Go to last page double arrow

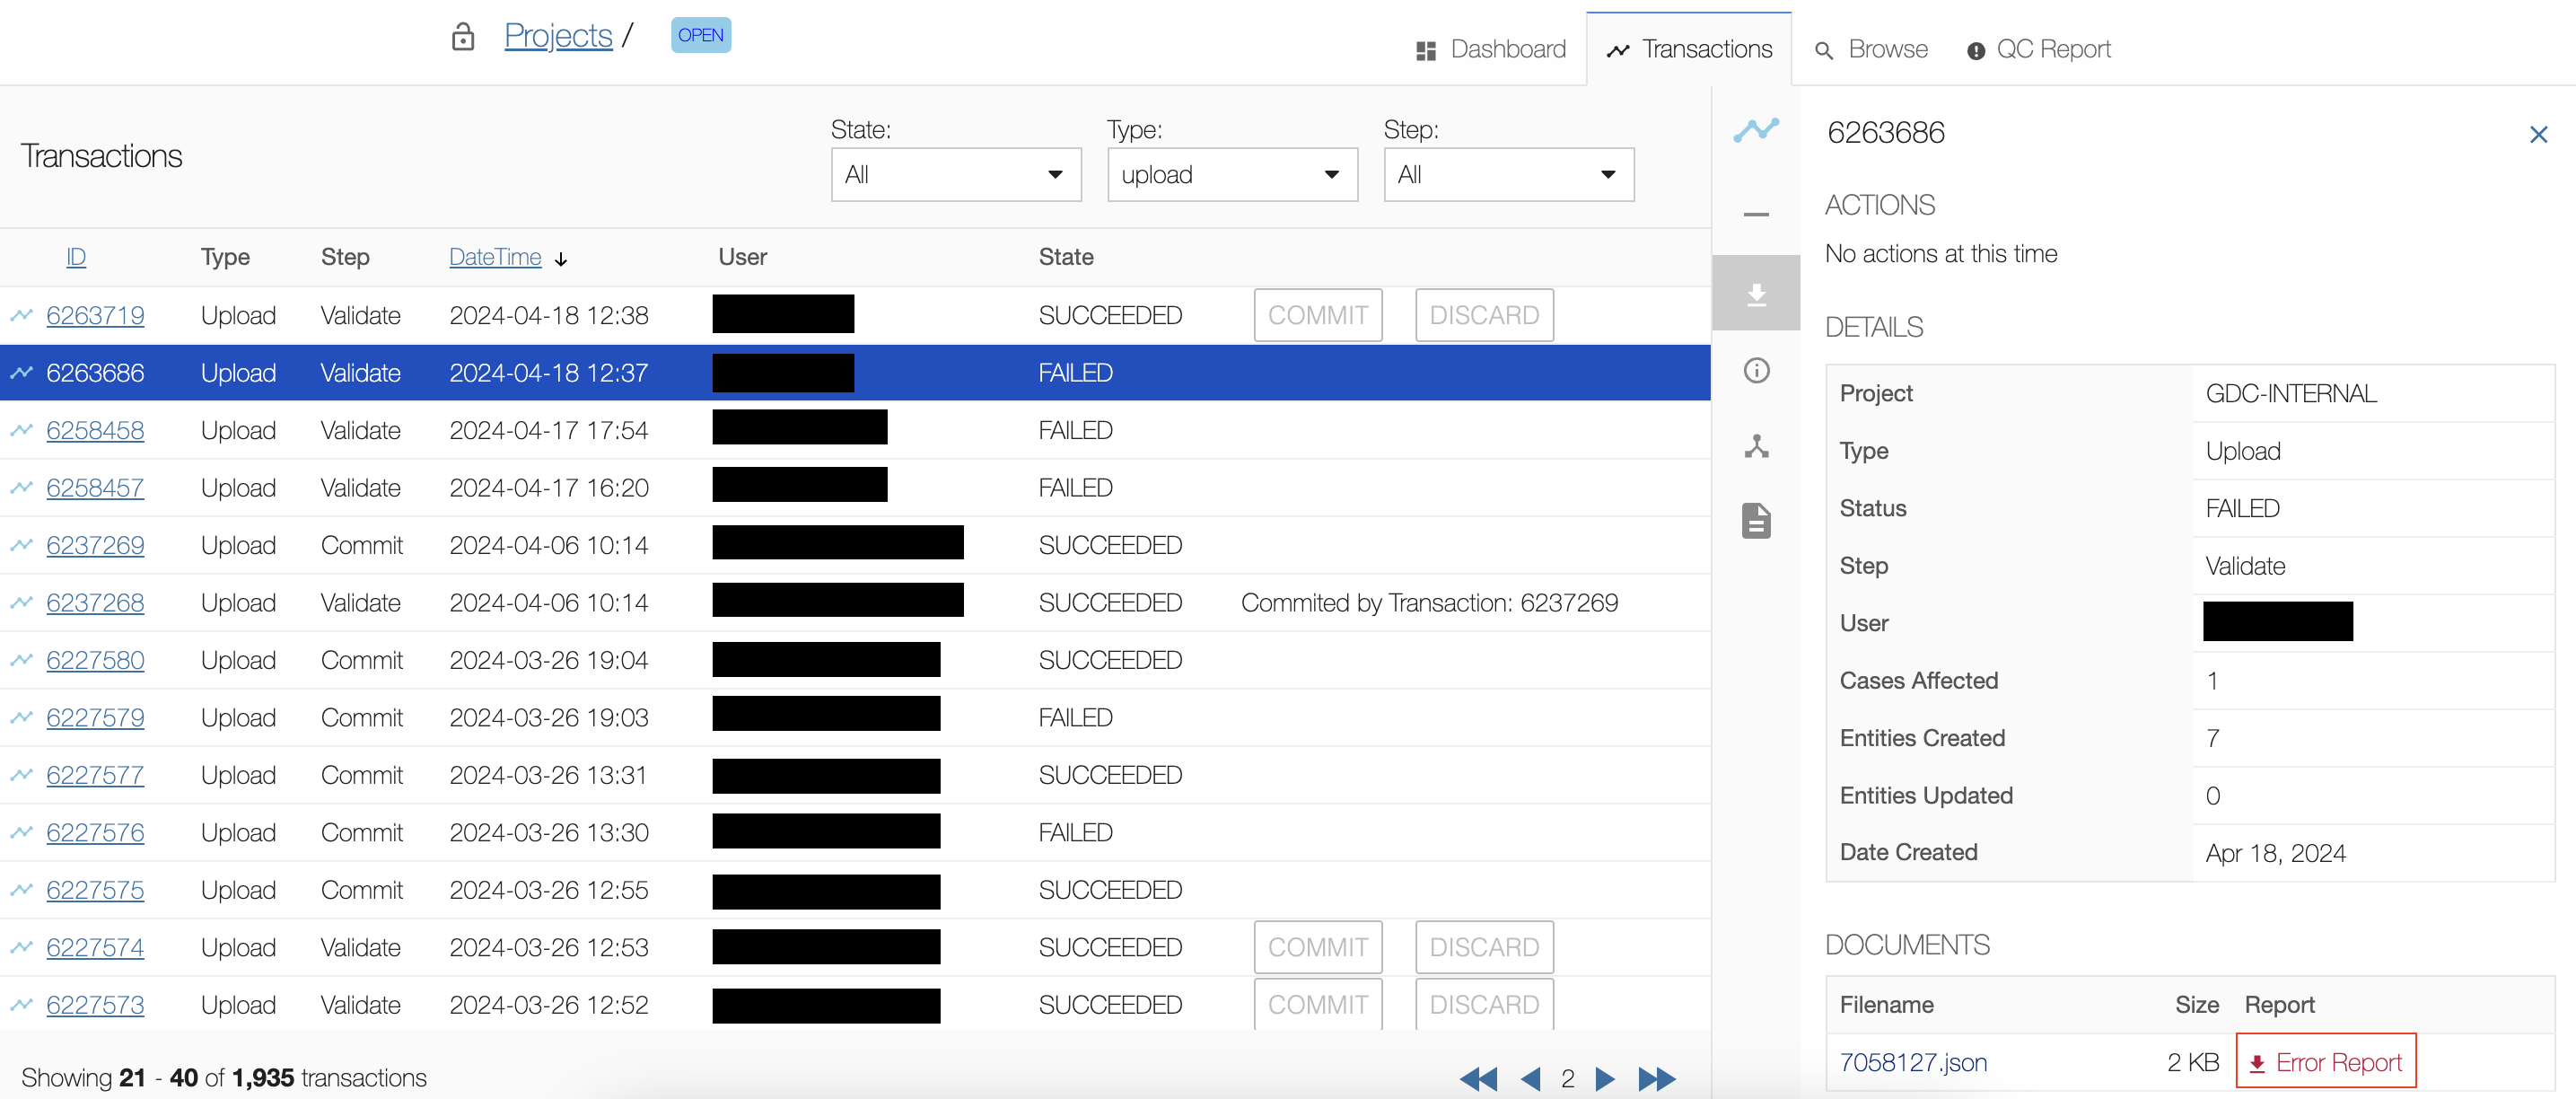tap(1656, 1078)
